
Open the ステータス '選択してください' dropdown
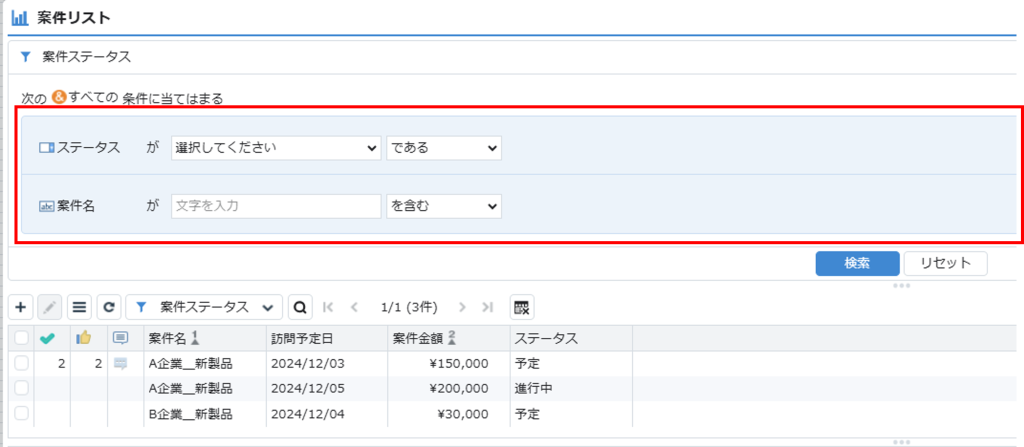[275, 147]
